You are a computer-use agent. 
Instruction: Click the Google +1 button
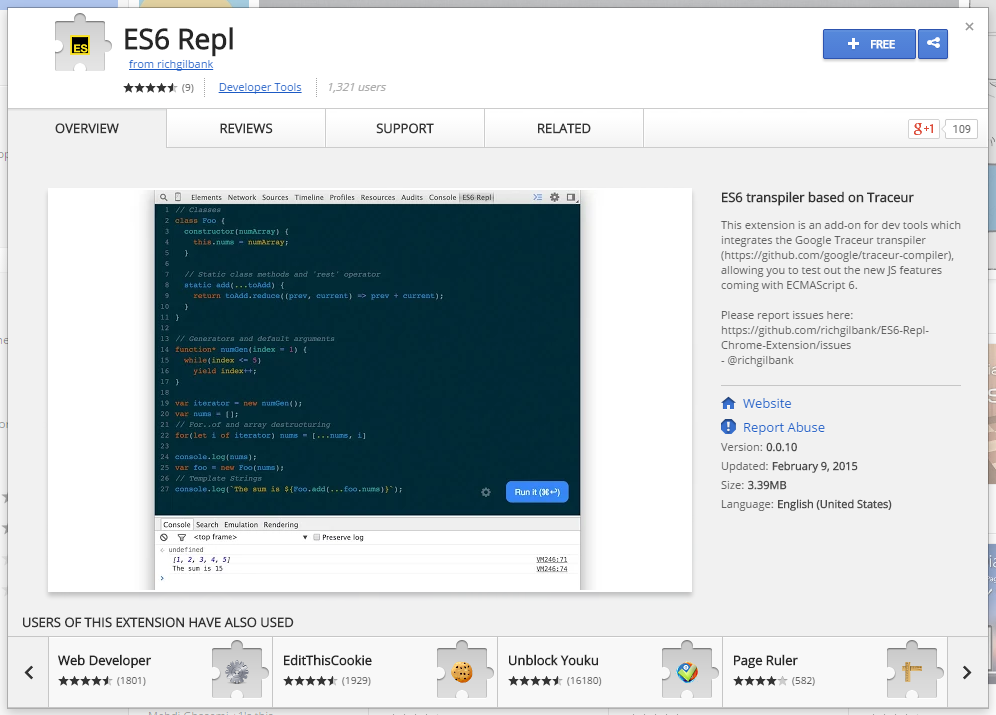coord(924,129)
